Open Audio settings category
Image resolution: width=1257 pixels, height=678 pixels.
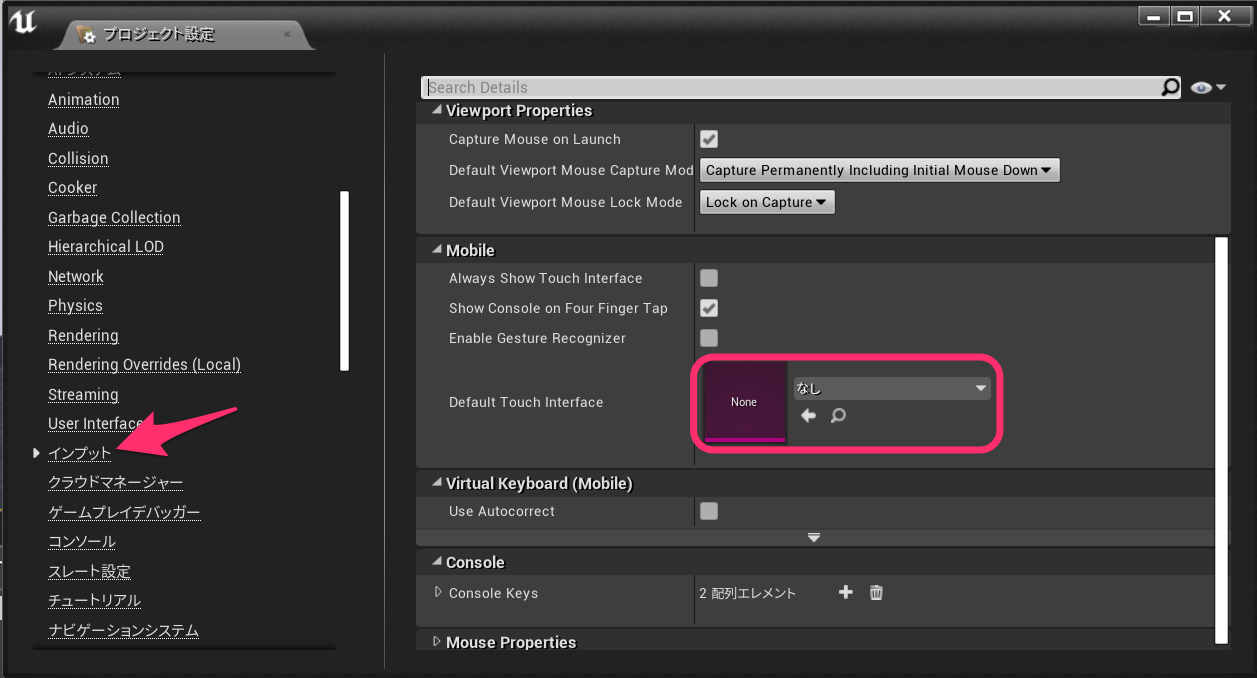point(68,129)
